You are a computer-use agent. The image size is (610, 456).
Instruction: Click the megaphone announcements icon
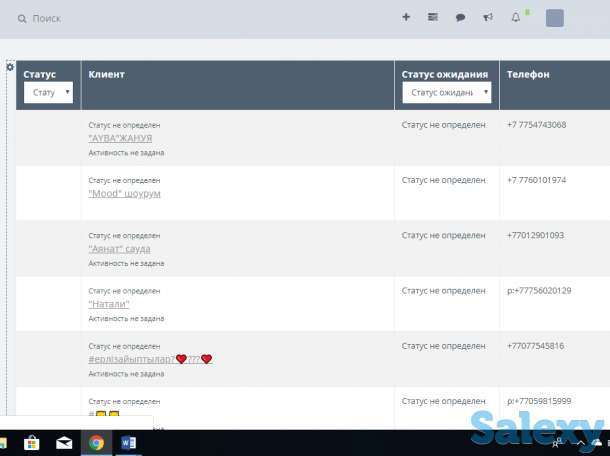pos(488,18)
